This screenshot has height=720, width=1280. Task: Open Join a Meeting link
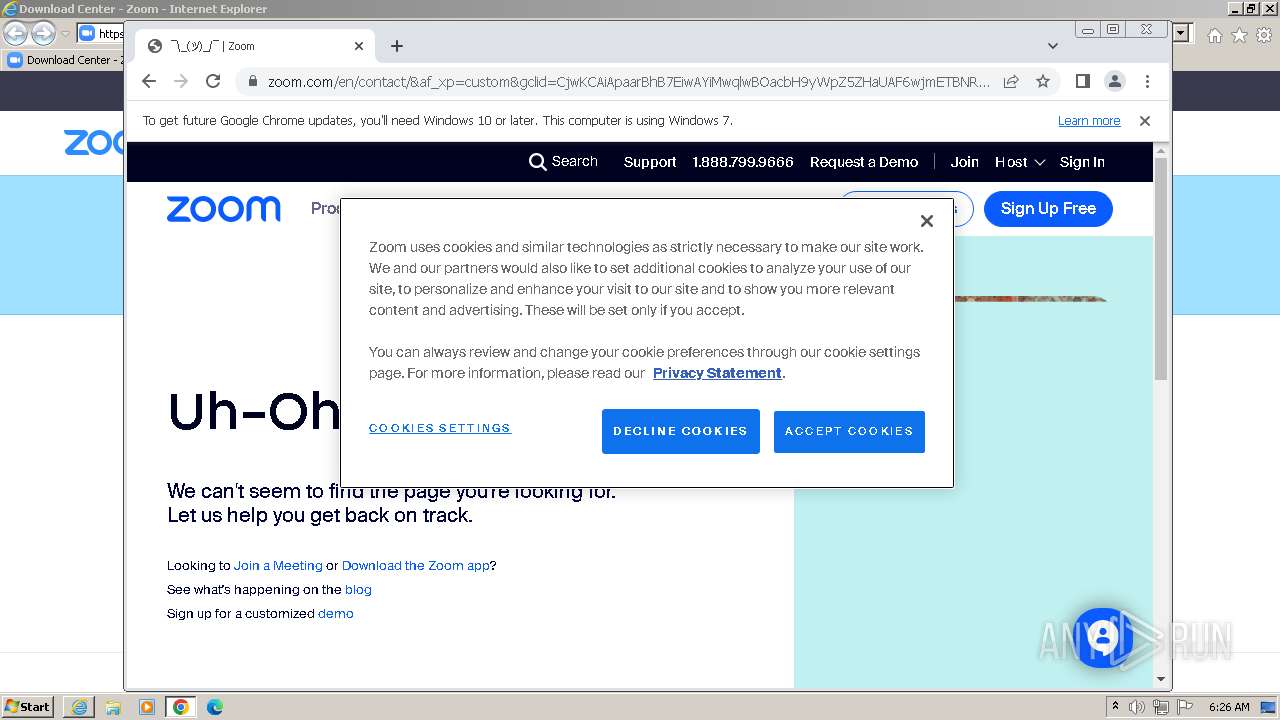278,566
